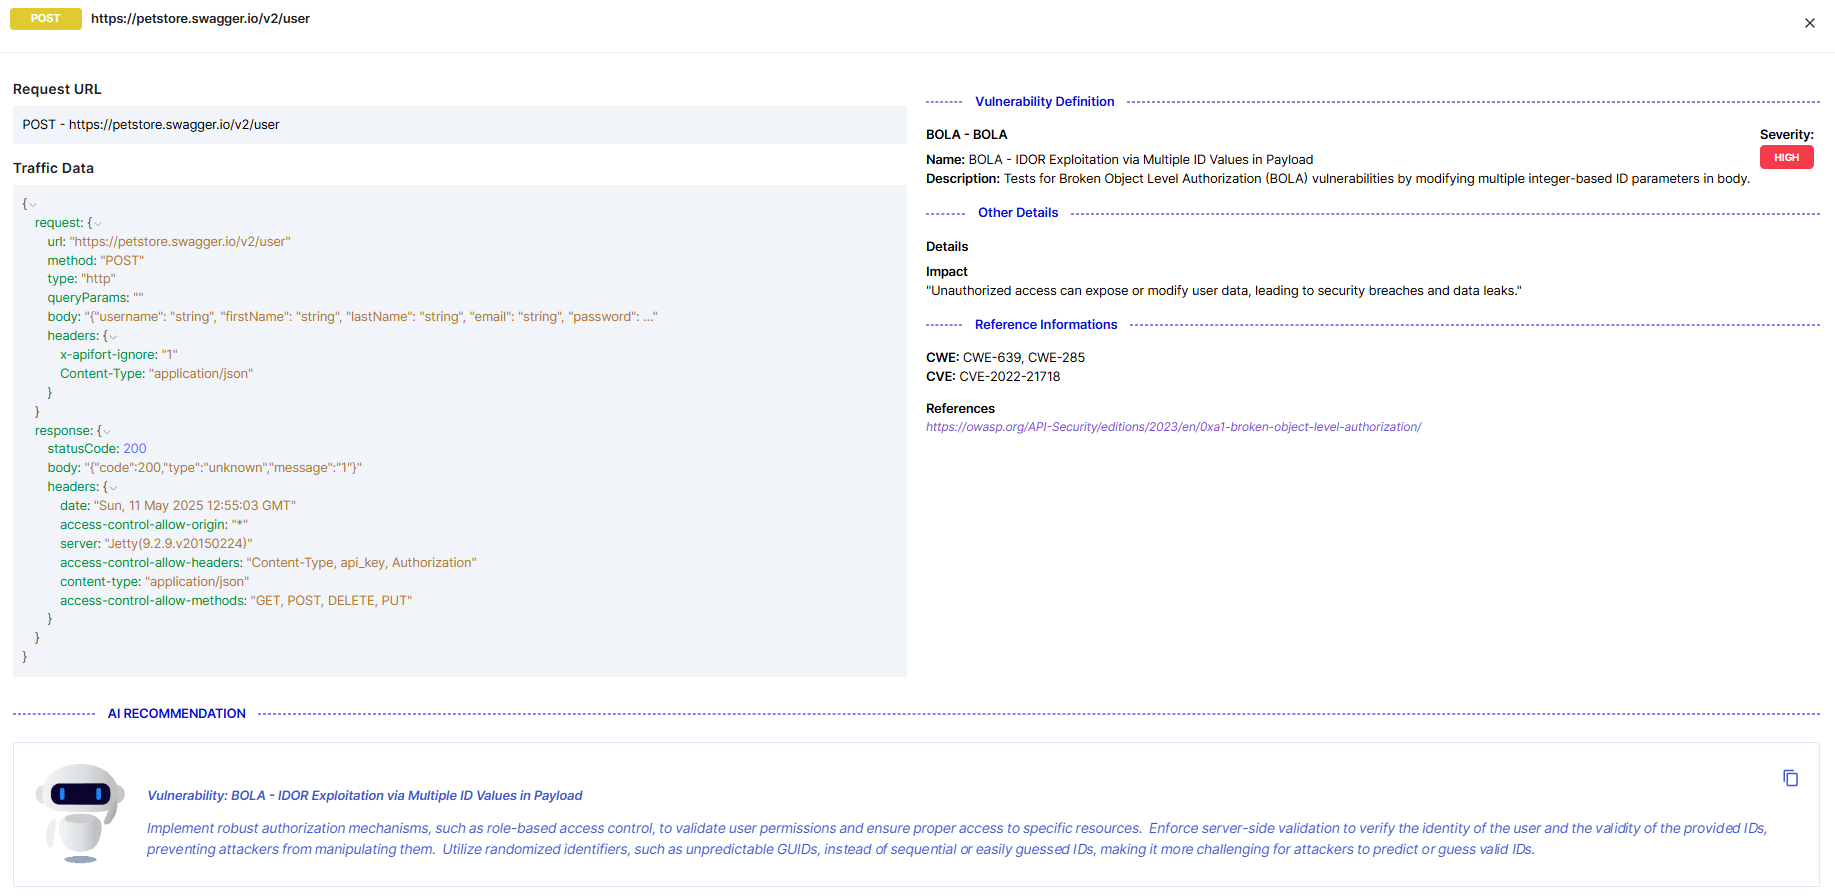The image size is (1835, 896).
Task: Select the Other Details section heading
Action: (1017, 213)
